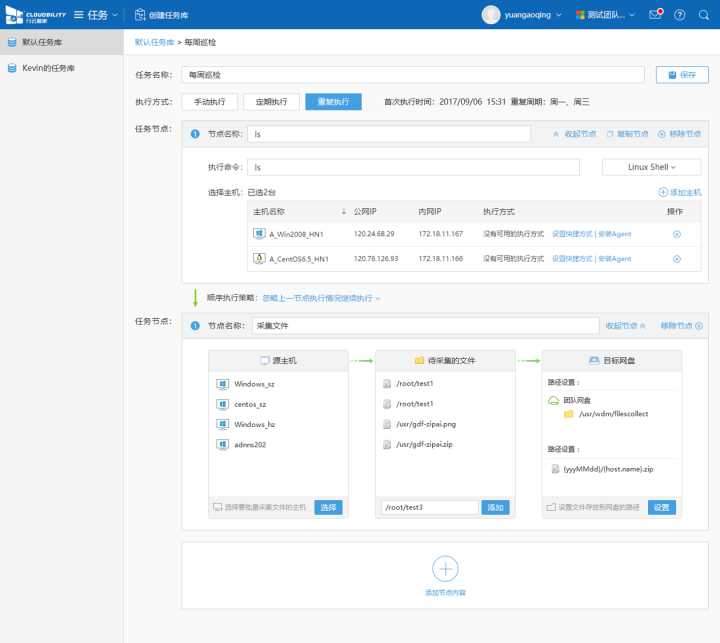Open the 任务 main menu
720x643 pixels.
click(x=97, y=15)
